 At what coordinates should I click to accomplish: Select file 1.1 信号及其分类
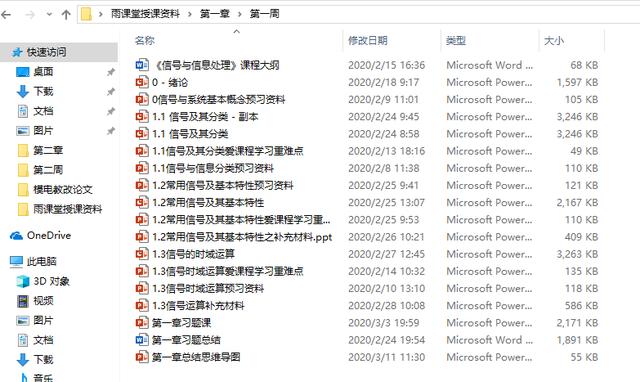click(x=190, y=134)
